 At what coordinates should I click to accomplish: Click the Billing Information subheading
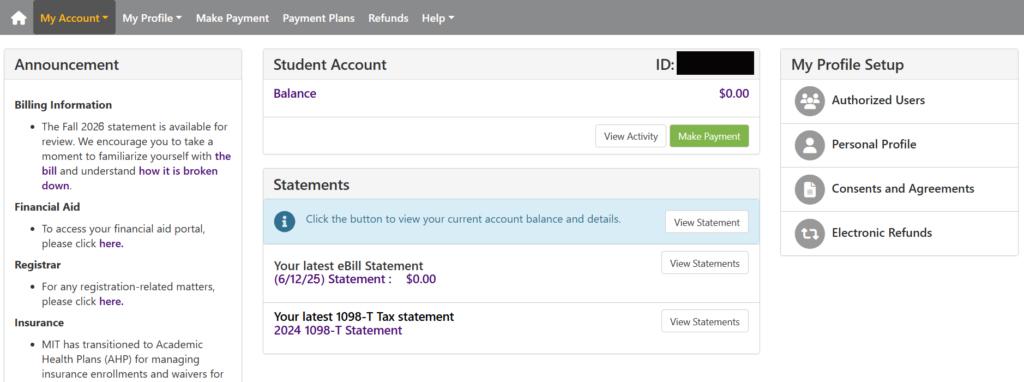(63, 104)
